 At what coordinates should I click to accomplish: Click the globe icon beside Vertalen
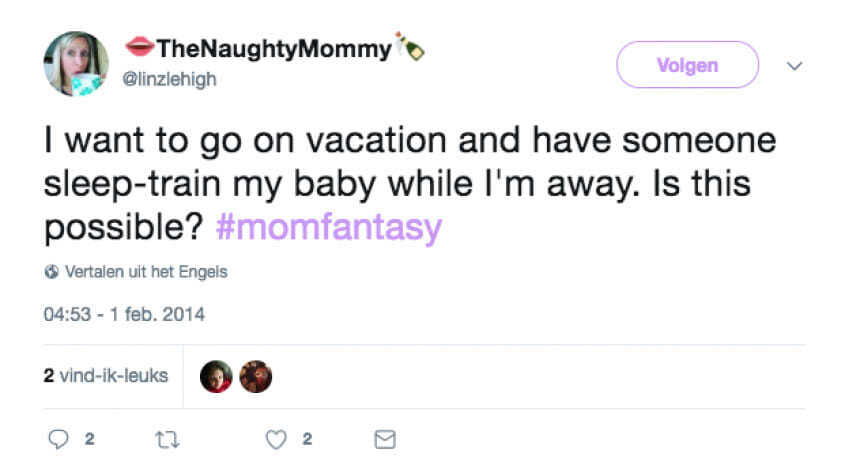(x=51, y=272)
